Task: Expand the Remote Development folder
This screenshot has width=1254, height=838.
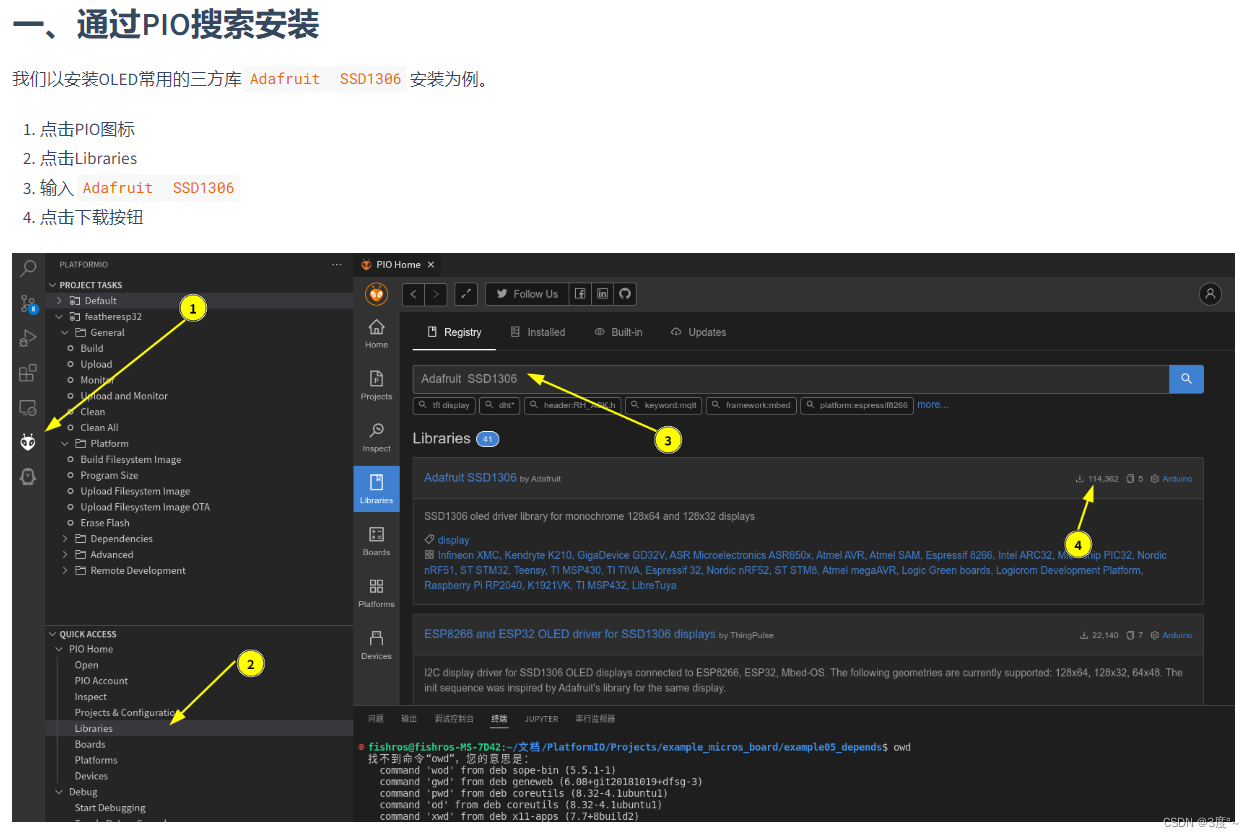Action: 138,571
